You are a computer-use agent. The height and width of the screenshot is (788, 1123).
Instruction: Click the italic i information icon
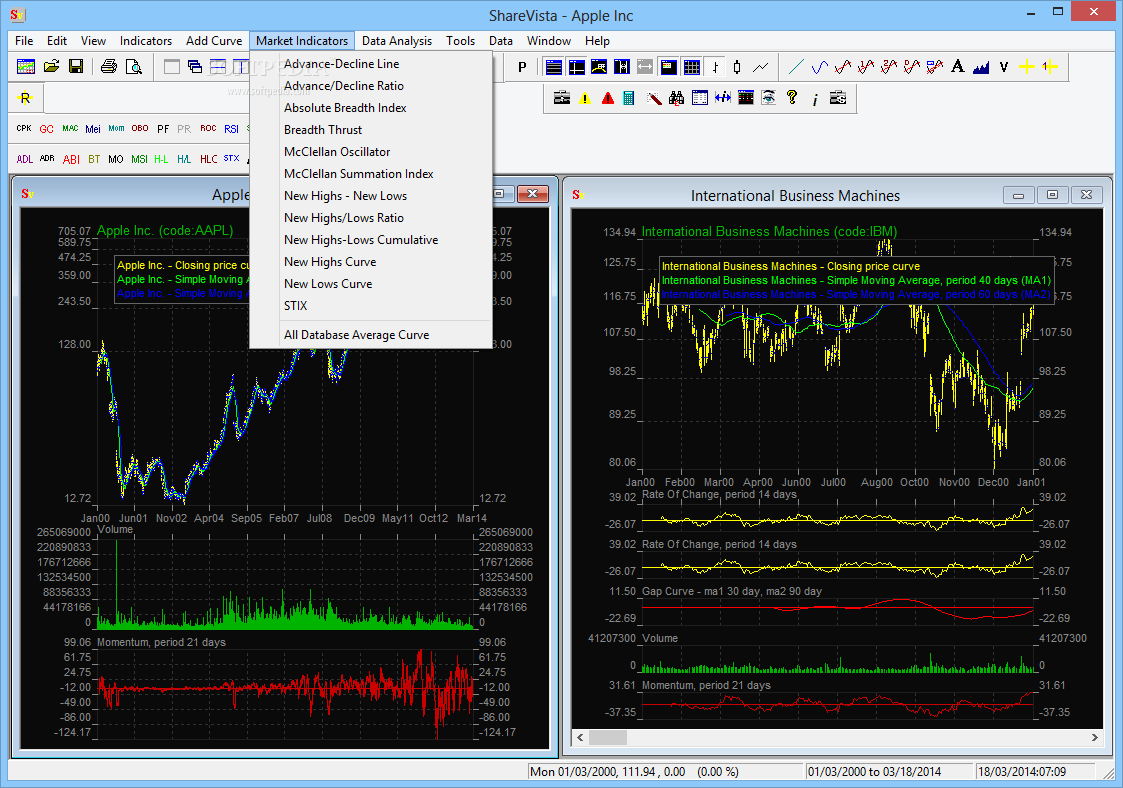tap(815, 99)
